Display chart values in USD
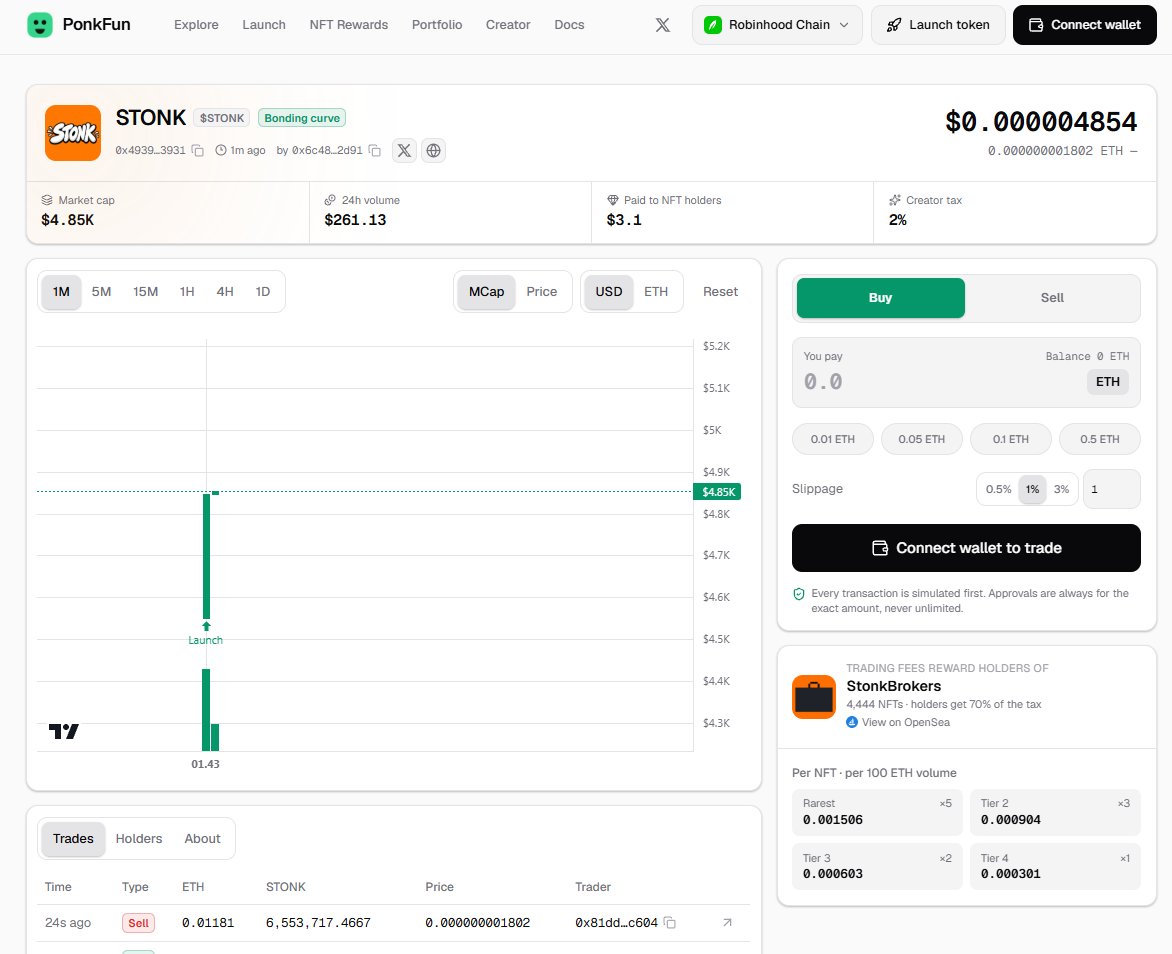 click(609, 292)
